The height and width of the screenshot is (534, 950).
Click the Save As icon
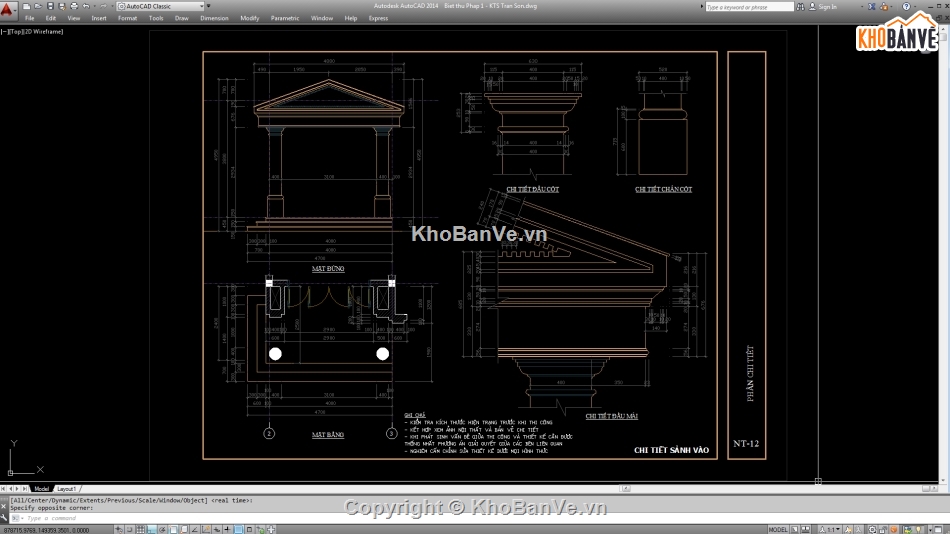(62, 6)
